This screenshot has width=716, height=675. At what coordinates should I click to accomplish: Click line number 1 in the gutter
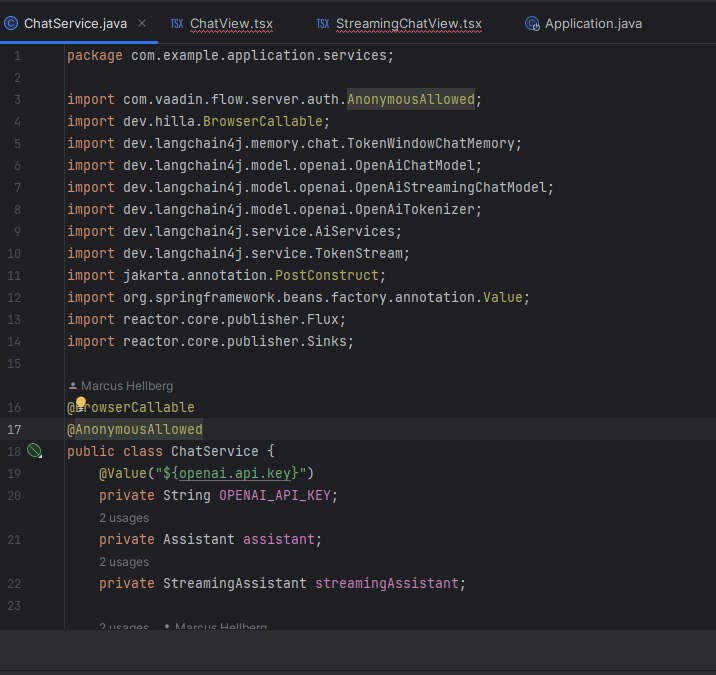coord(16,55)
